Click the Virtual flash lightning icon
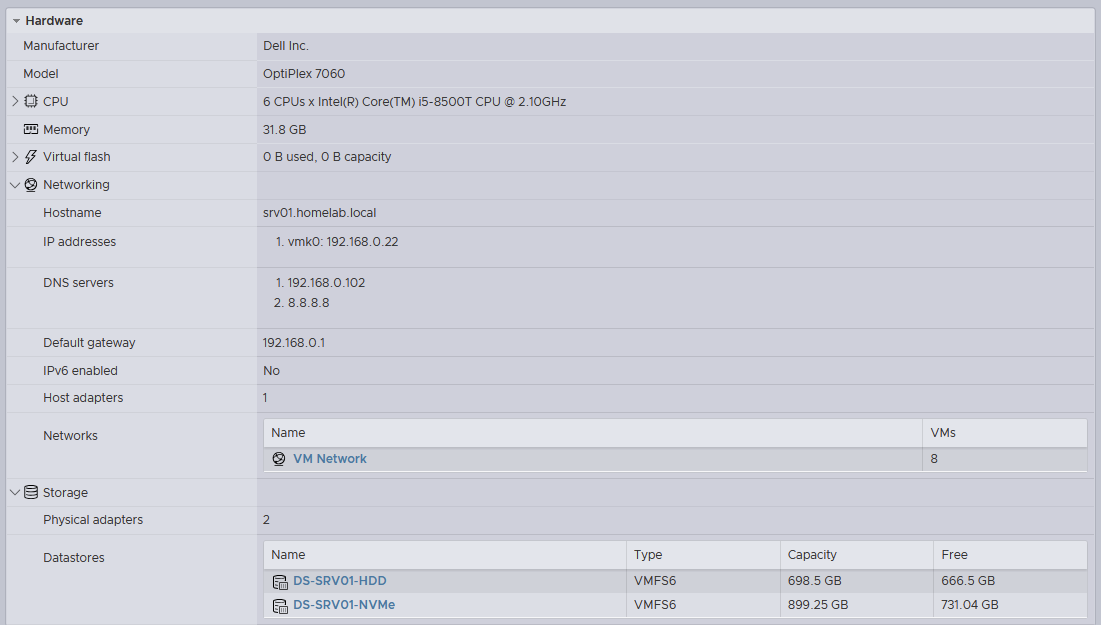This screenshot has width=1101, height=625. coord(31,157)
